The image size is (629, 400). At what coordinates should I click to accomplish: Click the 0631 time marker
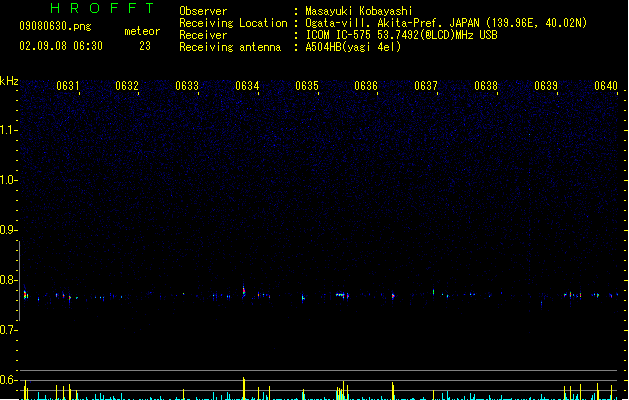point(67,86)
